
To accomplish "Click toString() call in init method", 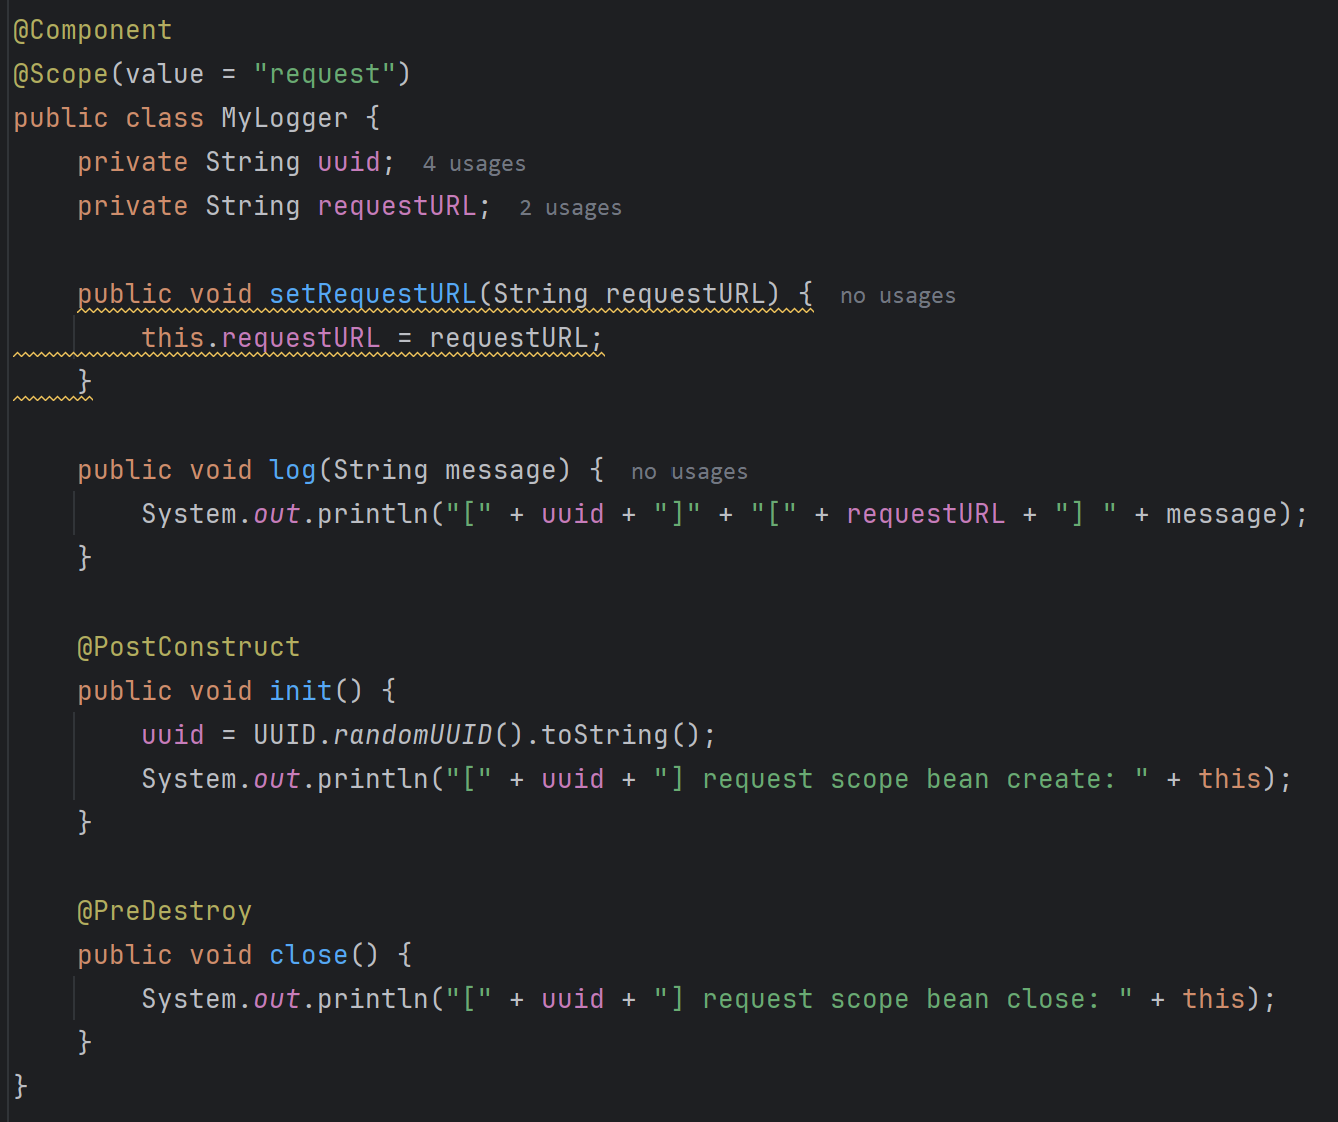I will pyautogui.click(x=621, y=735).
